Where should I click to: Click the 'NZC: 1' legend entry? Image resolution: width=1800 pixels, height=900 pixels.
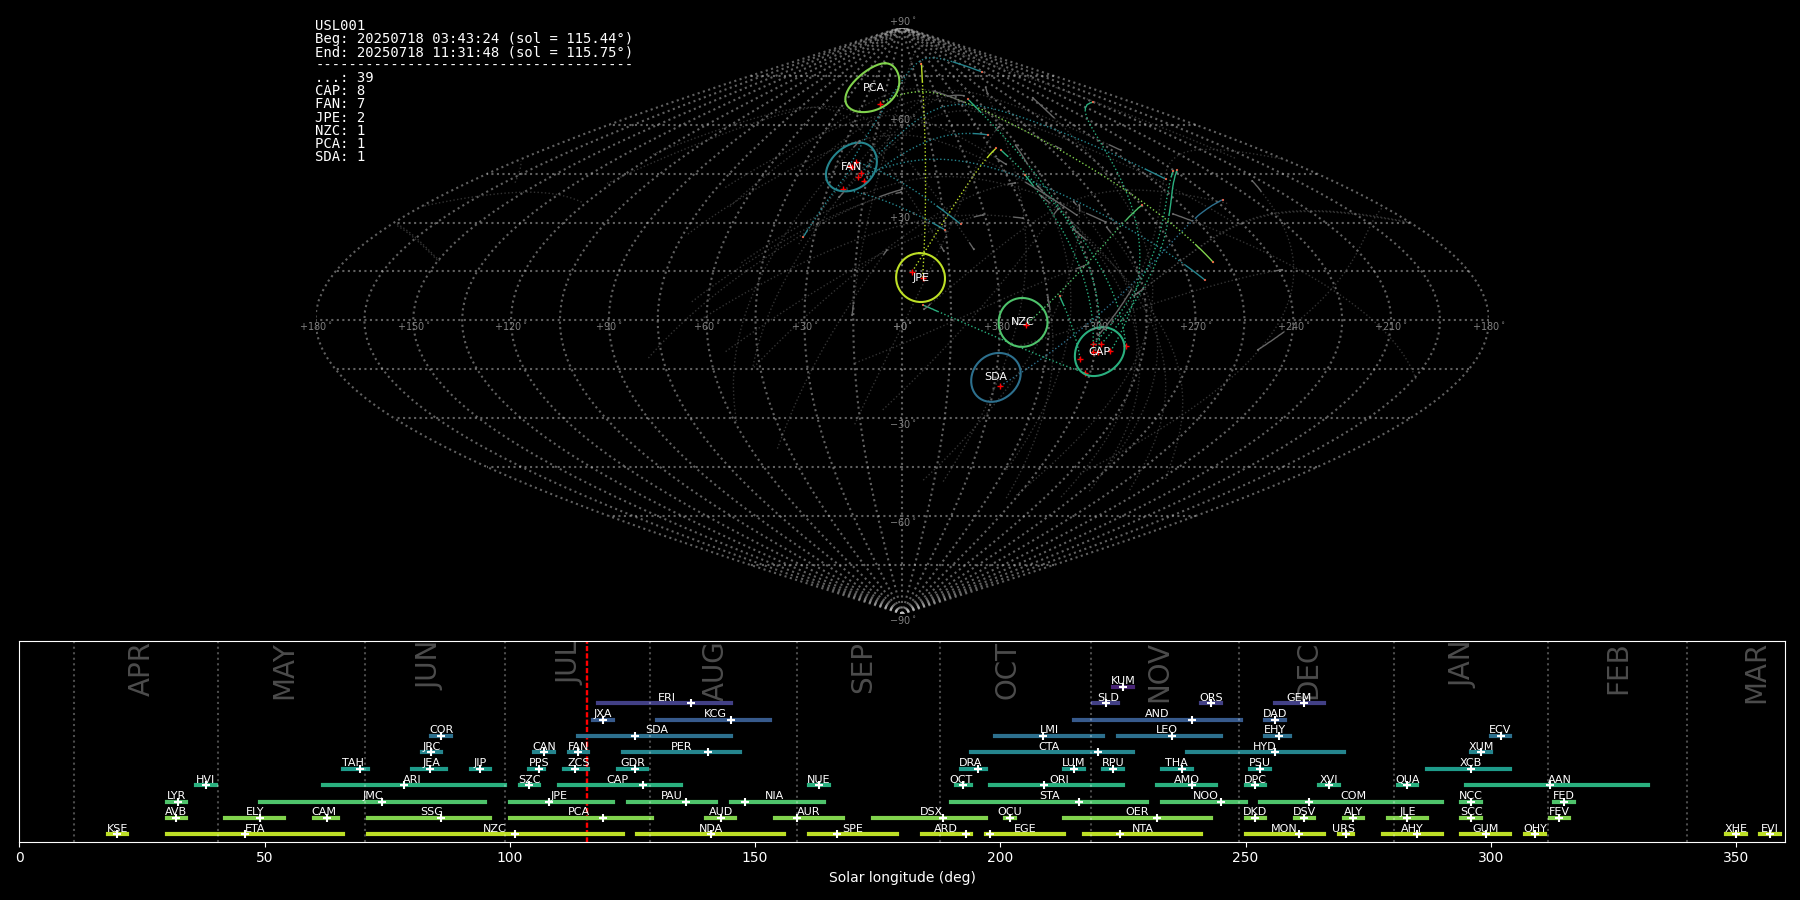pyautogui.click(x=340, y=130)
